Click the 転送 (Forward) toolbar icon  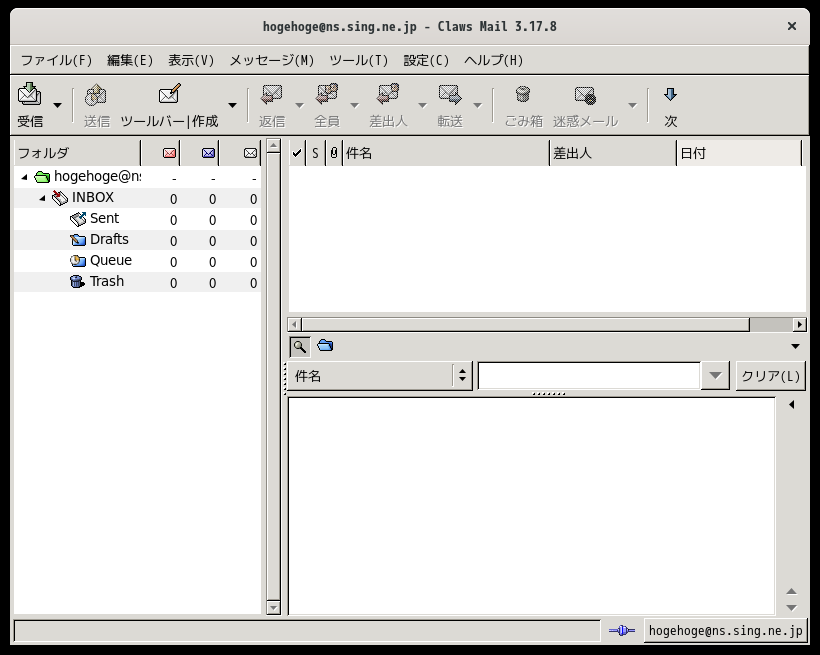[x=450, y=95]
